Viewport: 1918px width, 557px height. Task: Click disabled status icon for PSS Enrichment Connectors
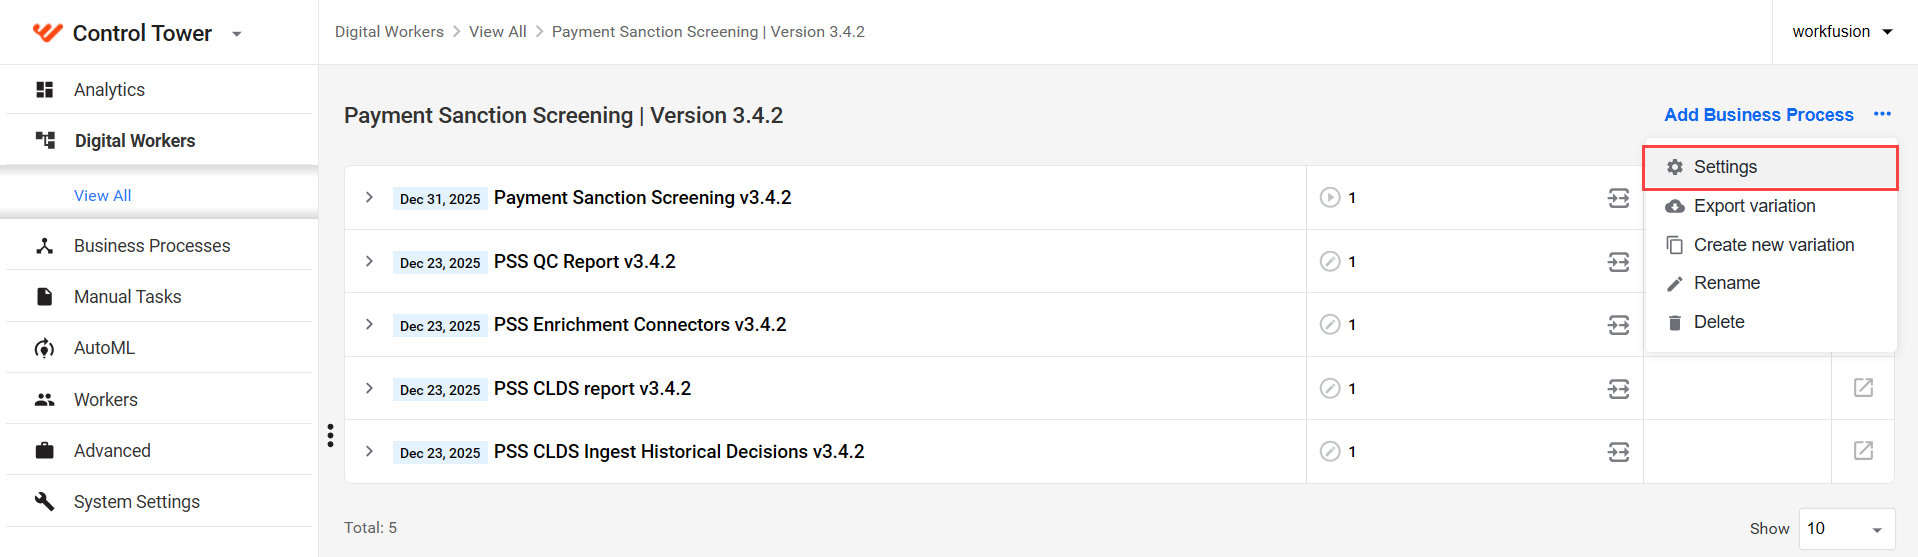pos(1330,325)
